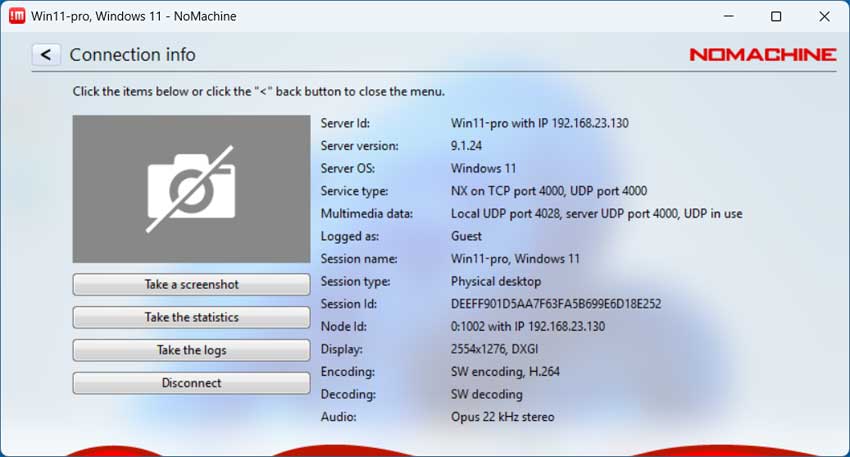
Task: Click the 'Service type:' label
Action: (354, 191)
